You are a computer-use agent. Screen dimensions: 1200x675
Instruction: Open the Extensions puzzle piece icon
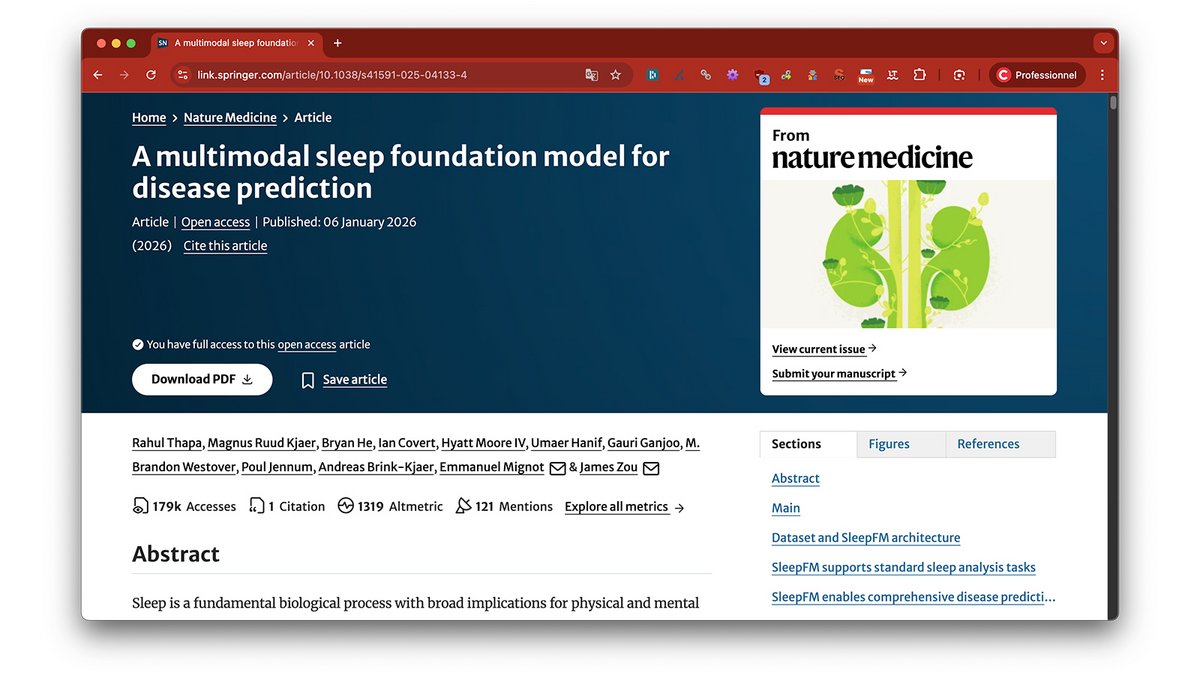point(919,75)
